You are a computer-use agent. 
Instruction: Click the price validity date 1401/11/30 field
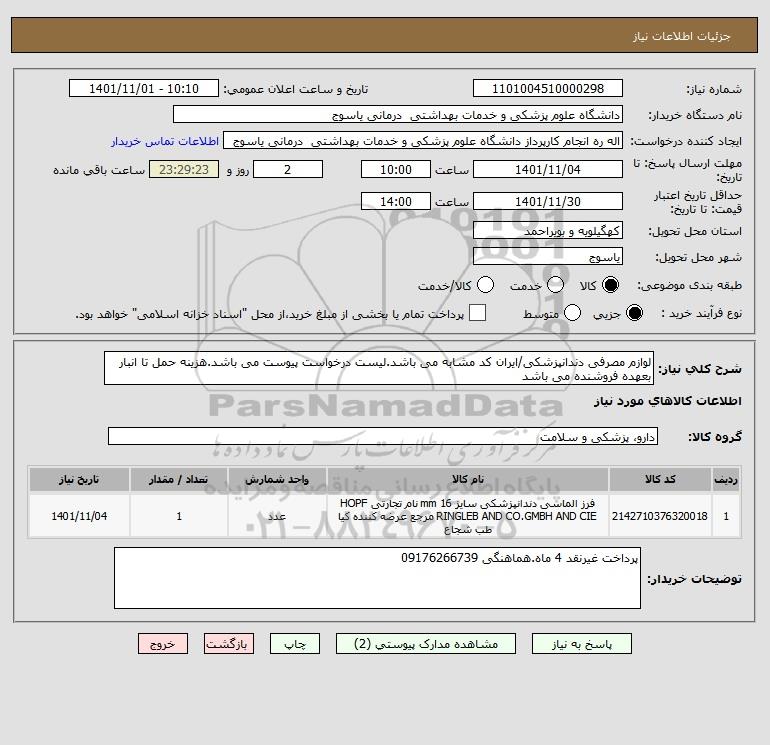[548, 201]
